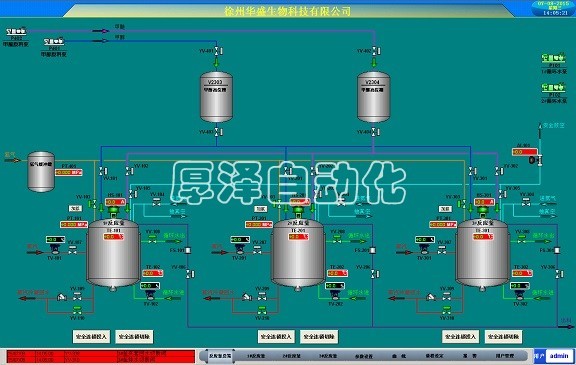Click the admin user field

(559, 355)
